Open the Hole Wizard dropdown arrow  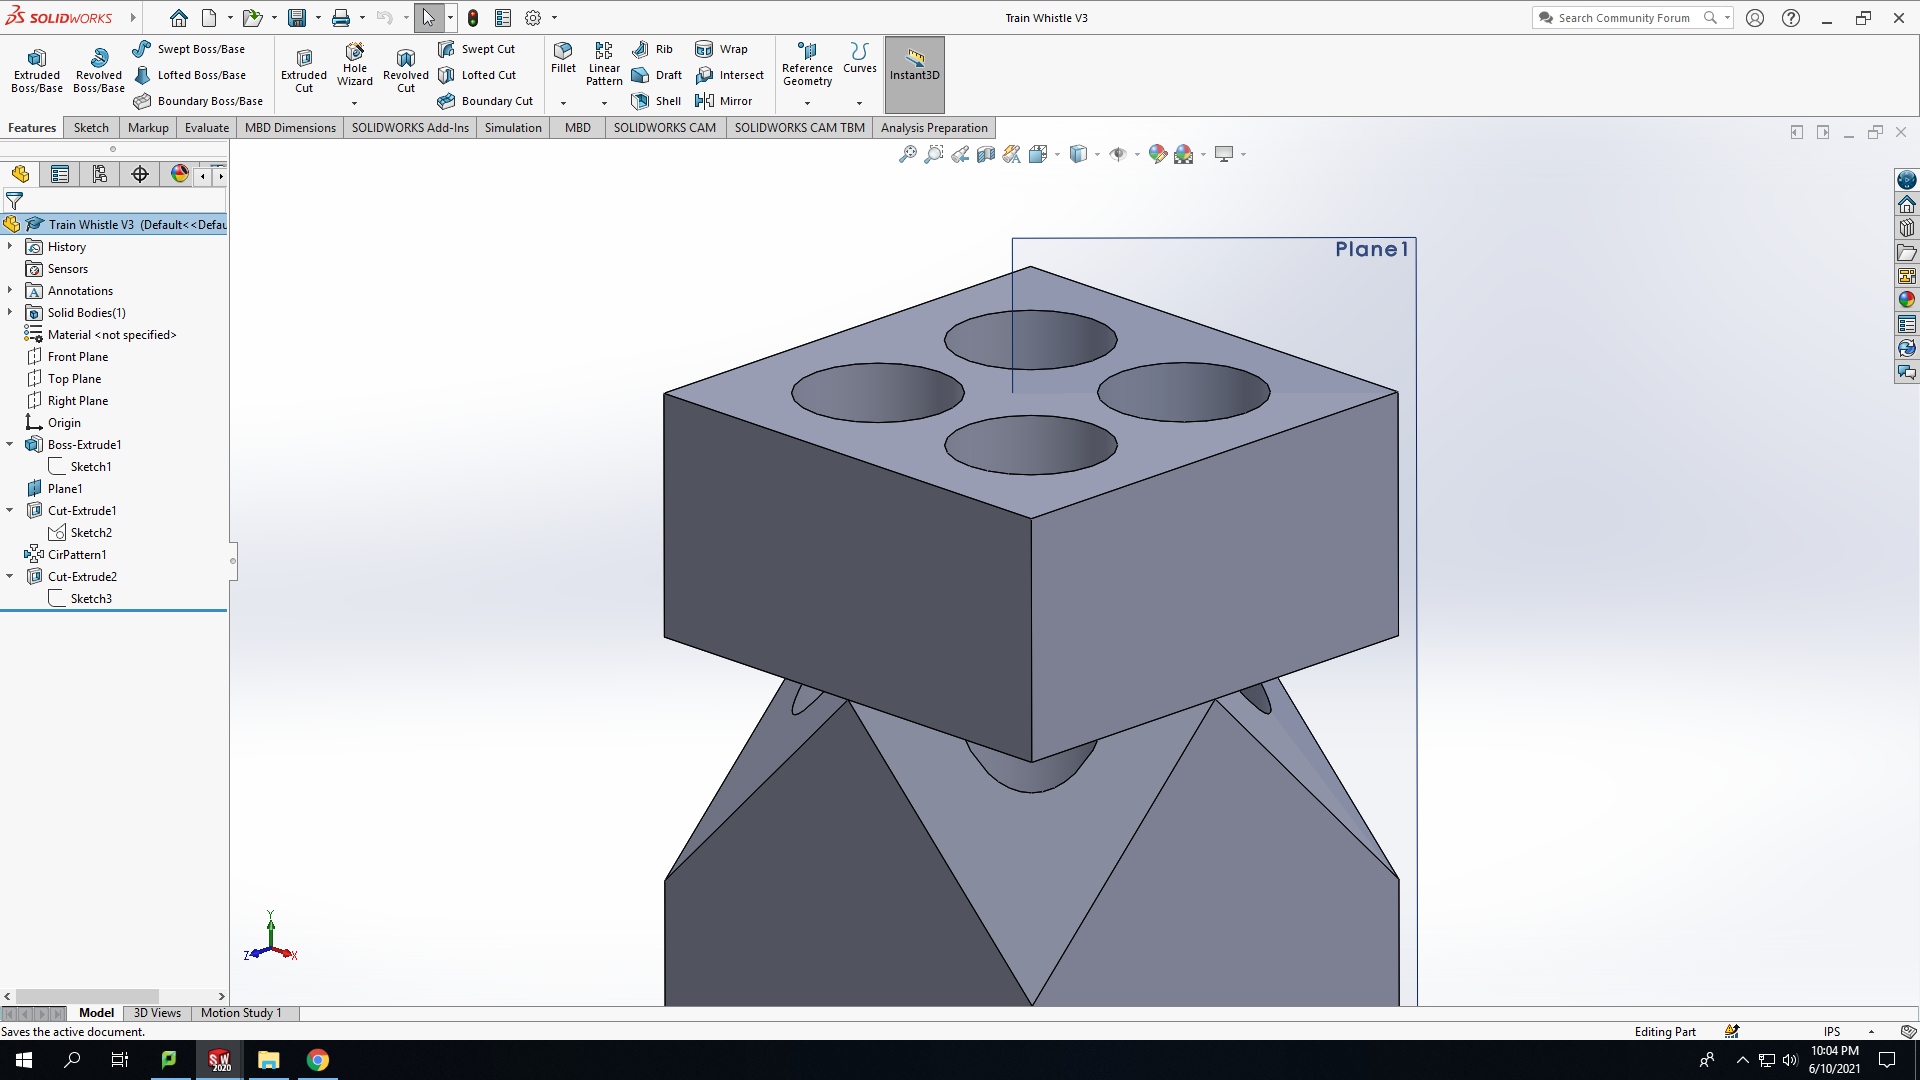(354, 103)
